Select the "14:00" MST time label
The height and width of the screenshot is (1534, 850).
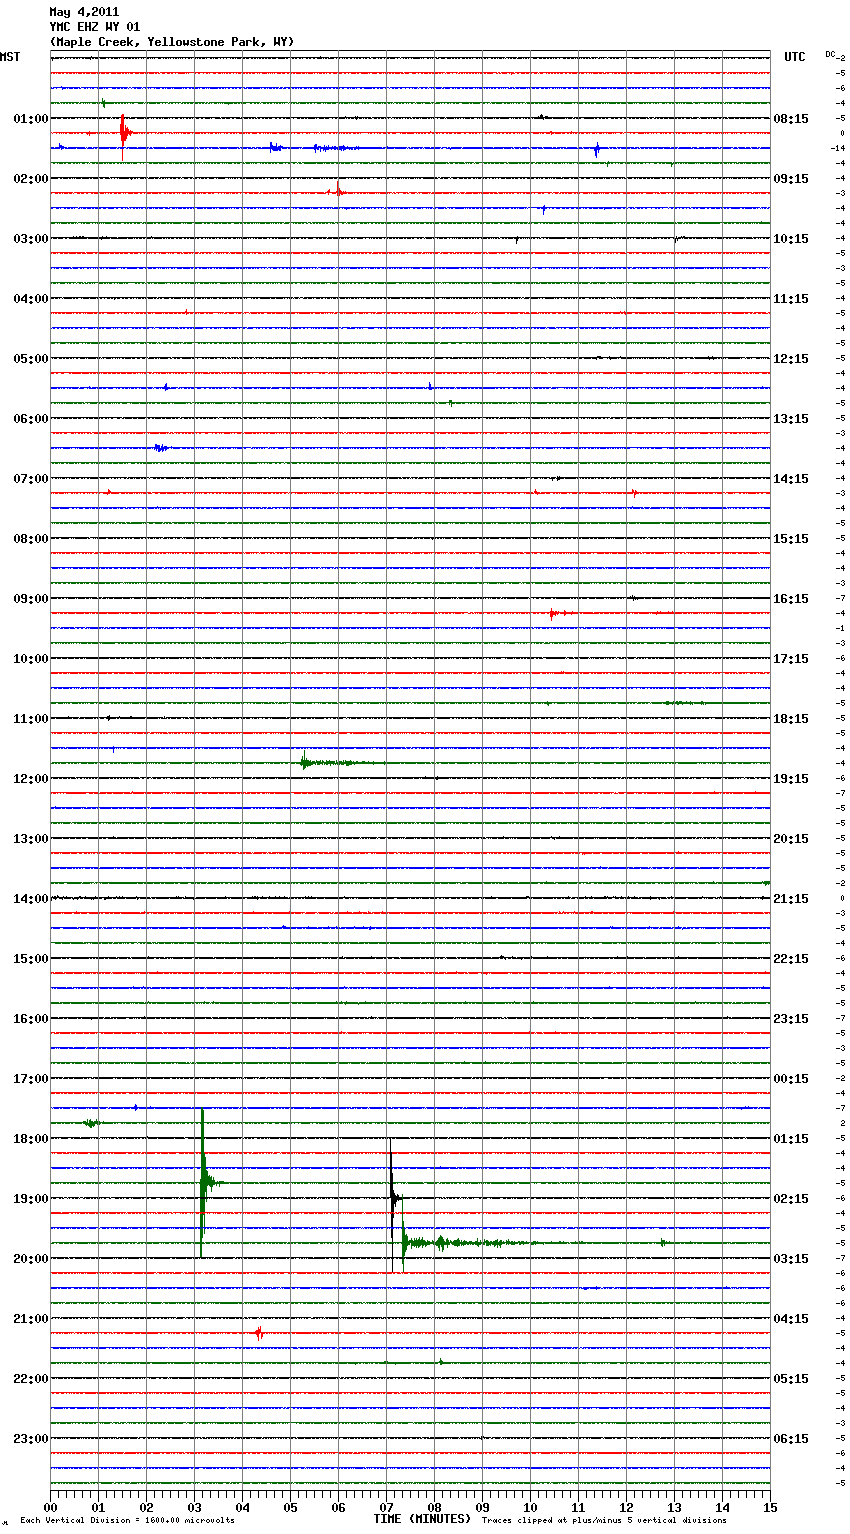coord(31,899)
